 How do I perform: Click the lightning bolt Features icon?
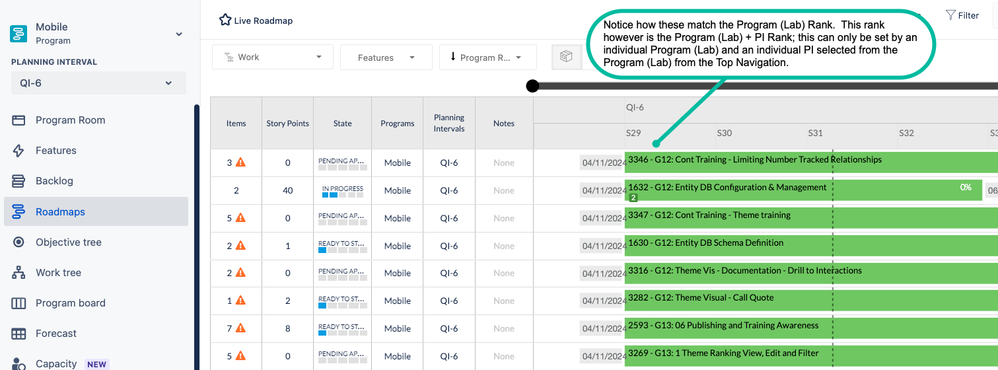click(18, 150)
